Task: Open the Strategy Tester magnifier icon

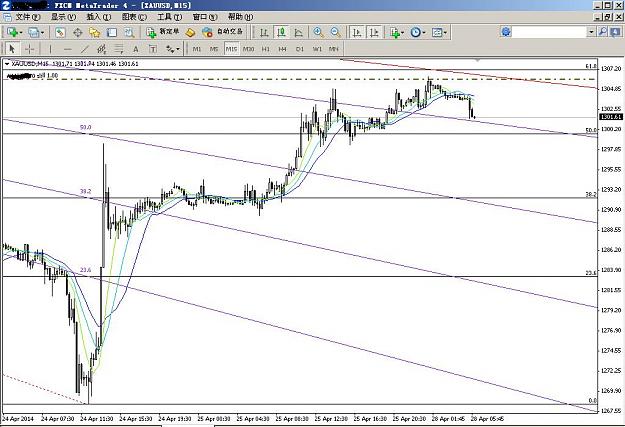Action: pyautogui.click(x=129, y=32)
